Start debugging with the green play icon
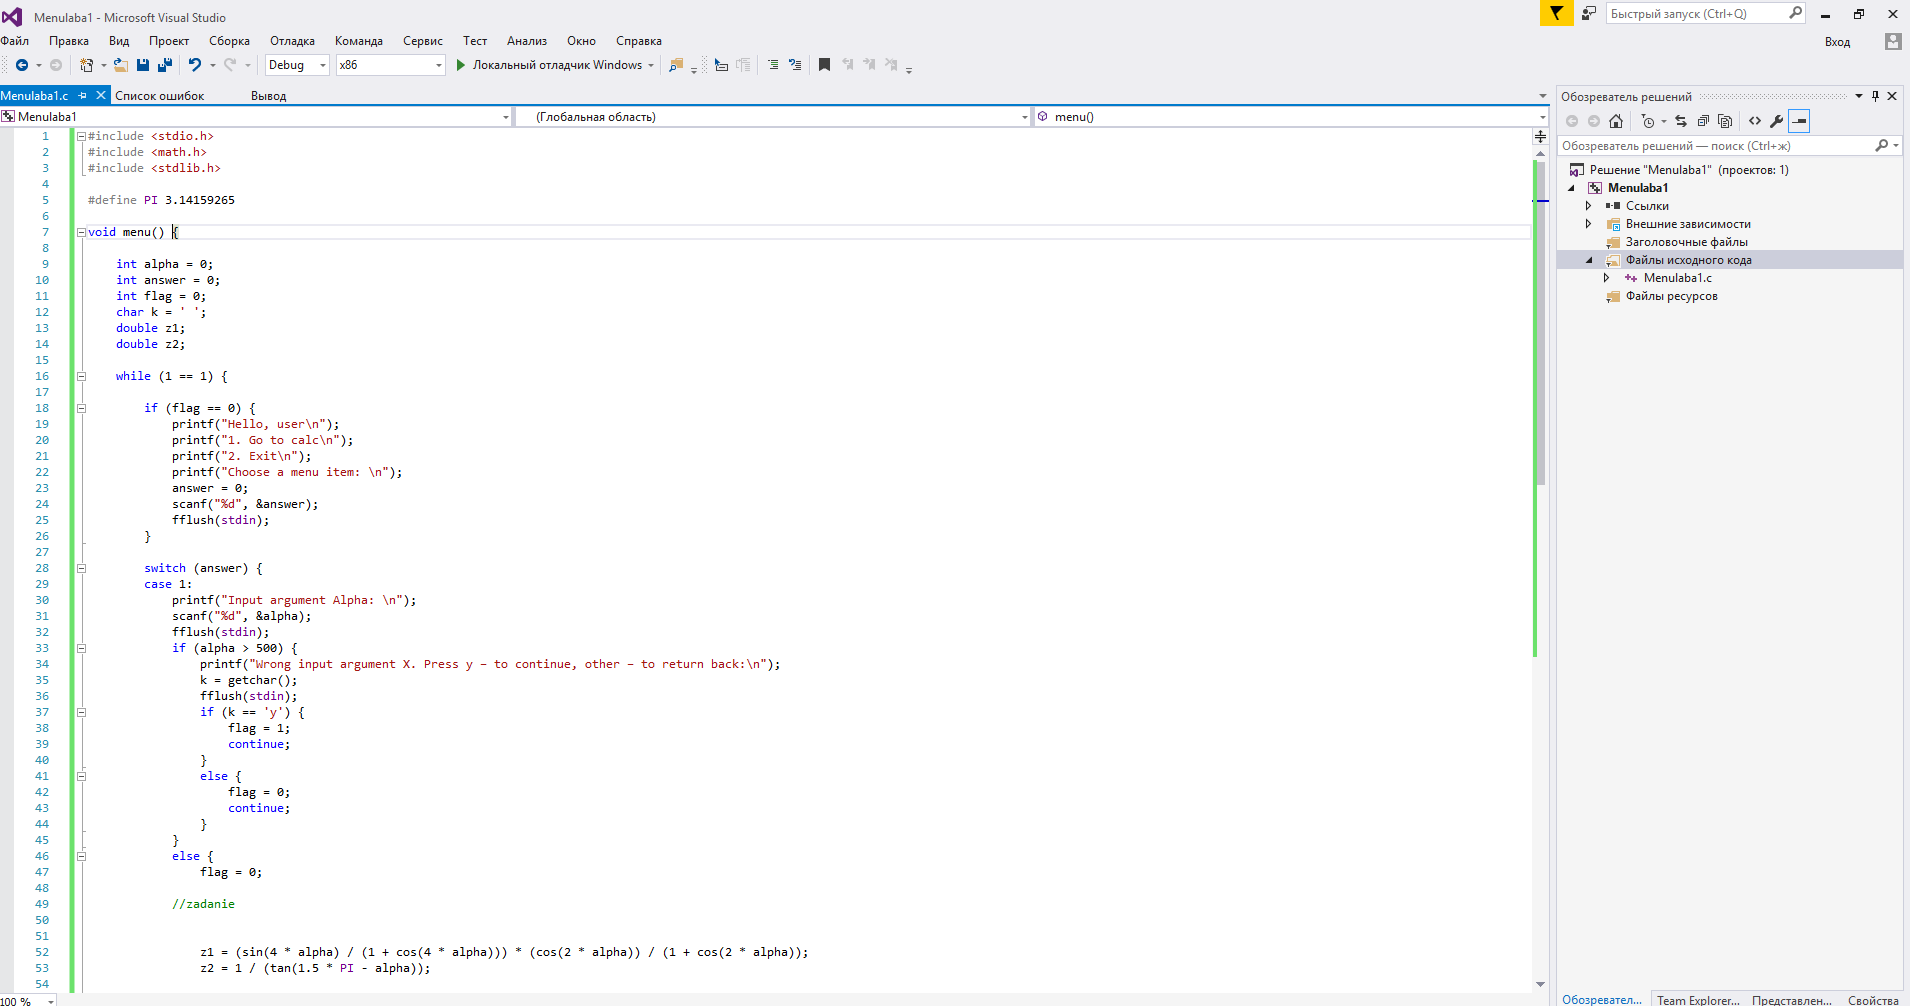 click(461, 65)
